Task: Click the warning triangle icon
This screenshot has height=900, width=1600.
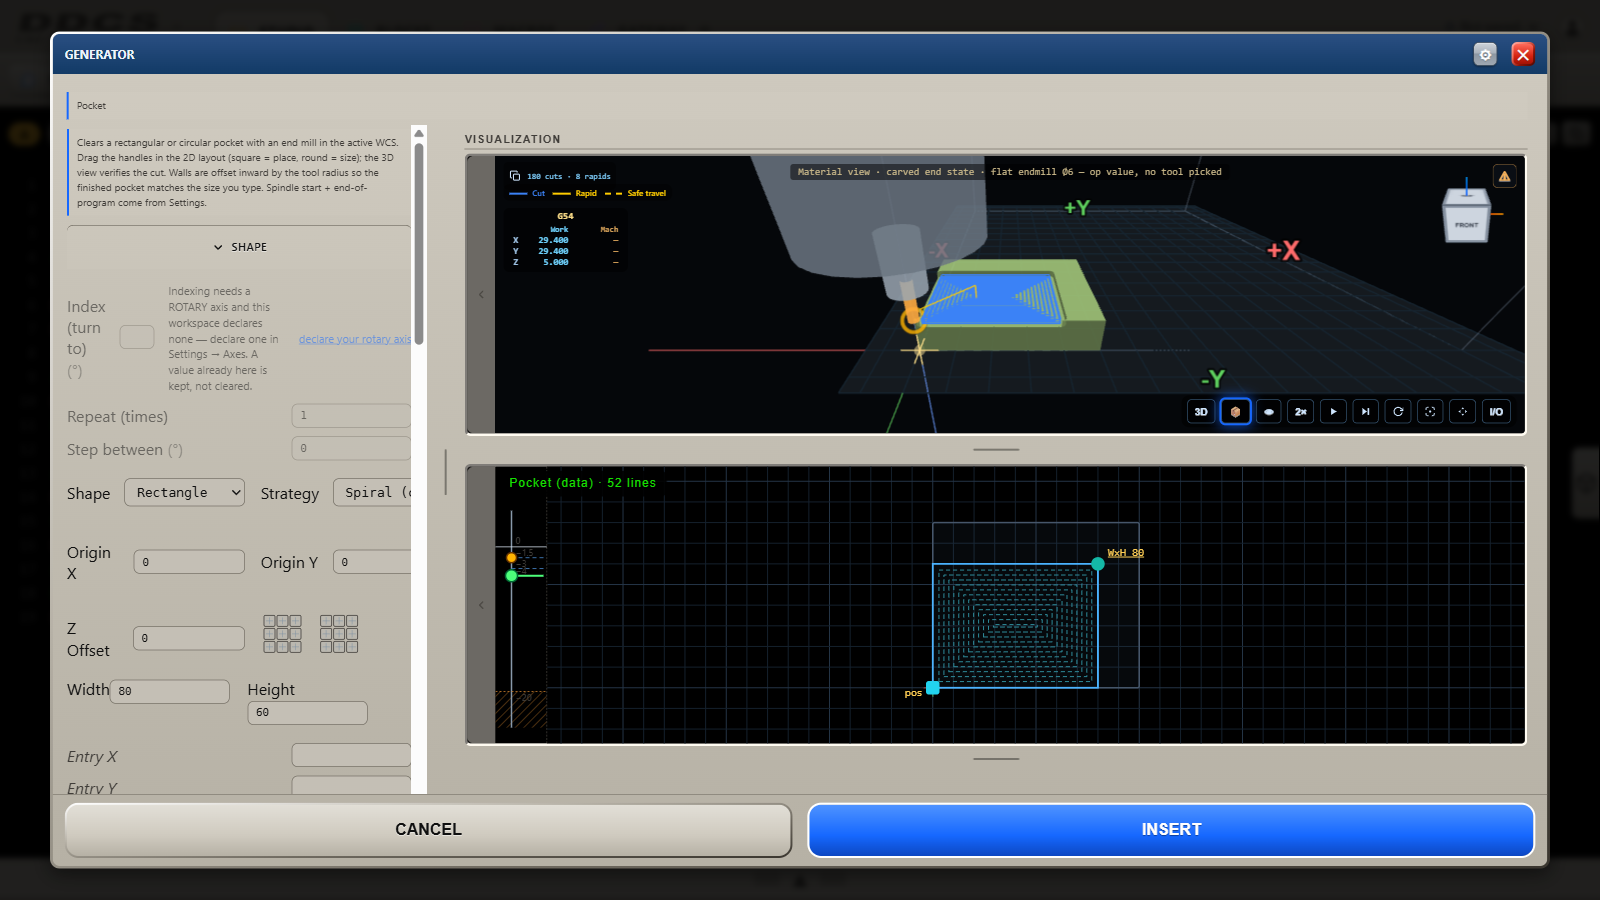Action: (x=1504, y=176)
